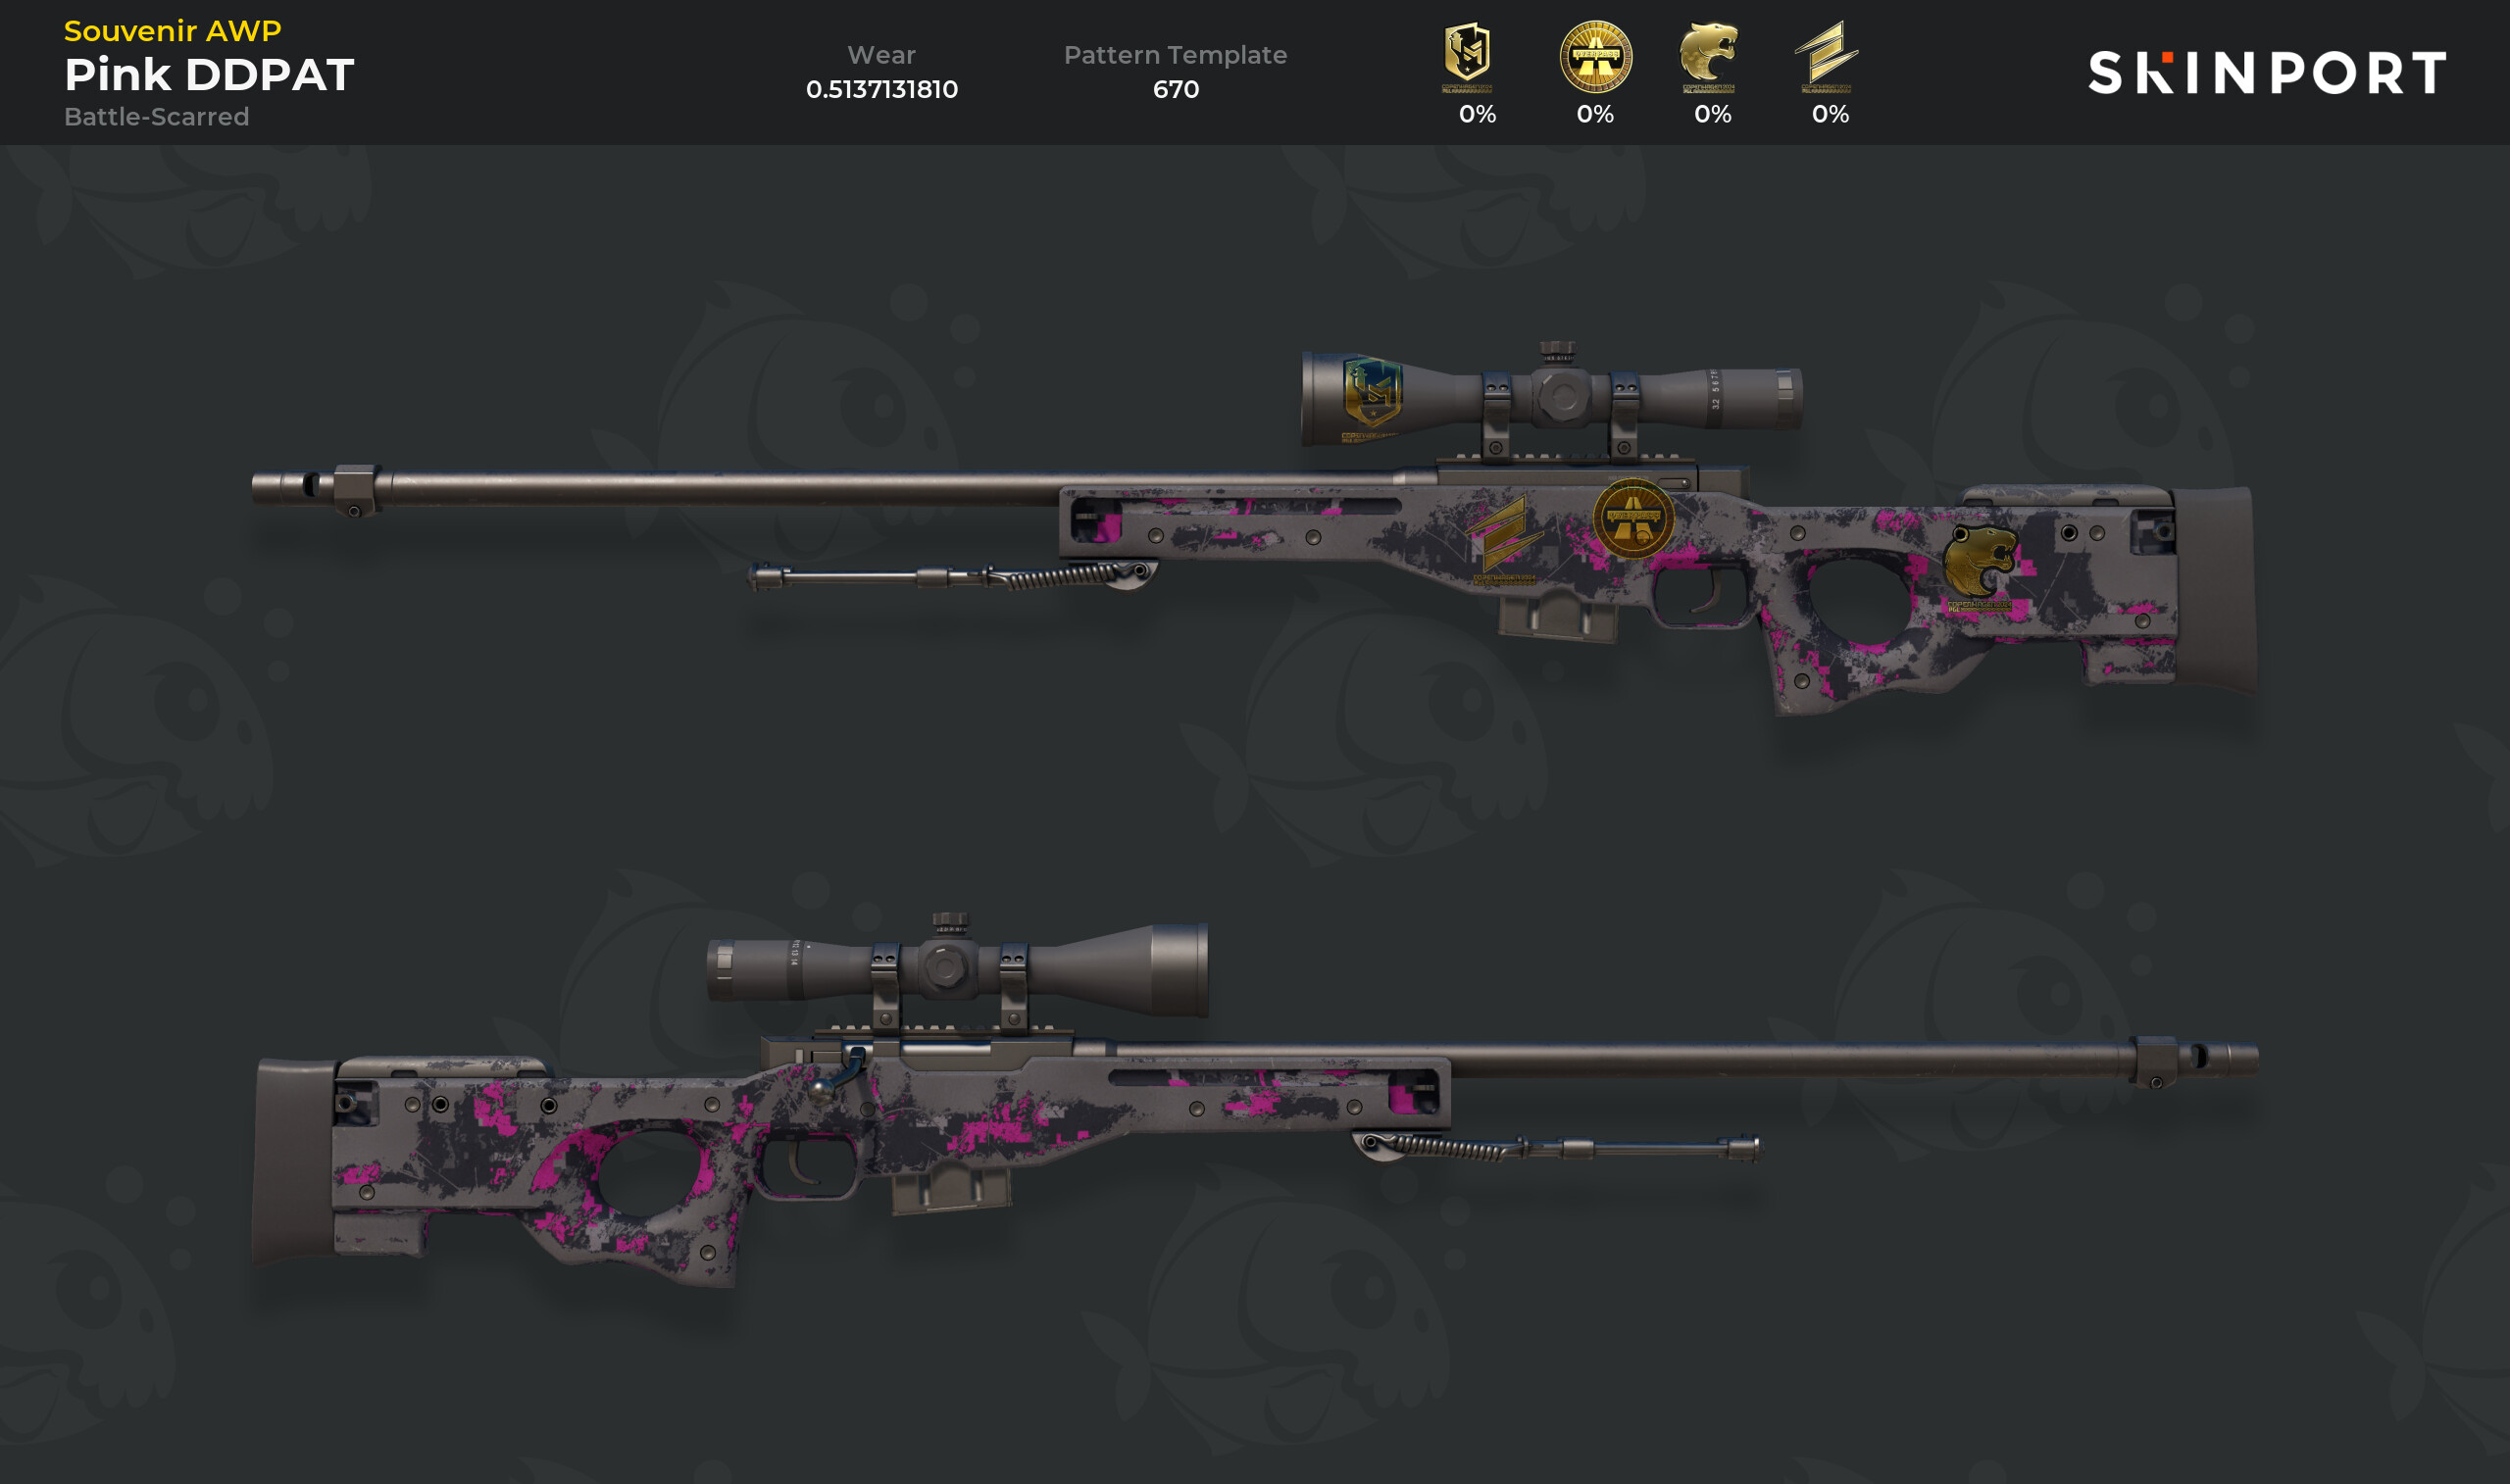This screenshot has height=1484, width=2510.
Task: Click the Battle-Scarred condition text
Action: 156,117
